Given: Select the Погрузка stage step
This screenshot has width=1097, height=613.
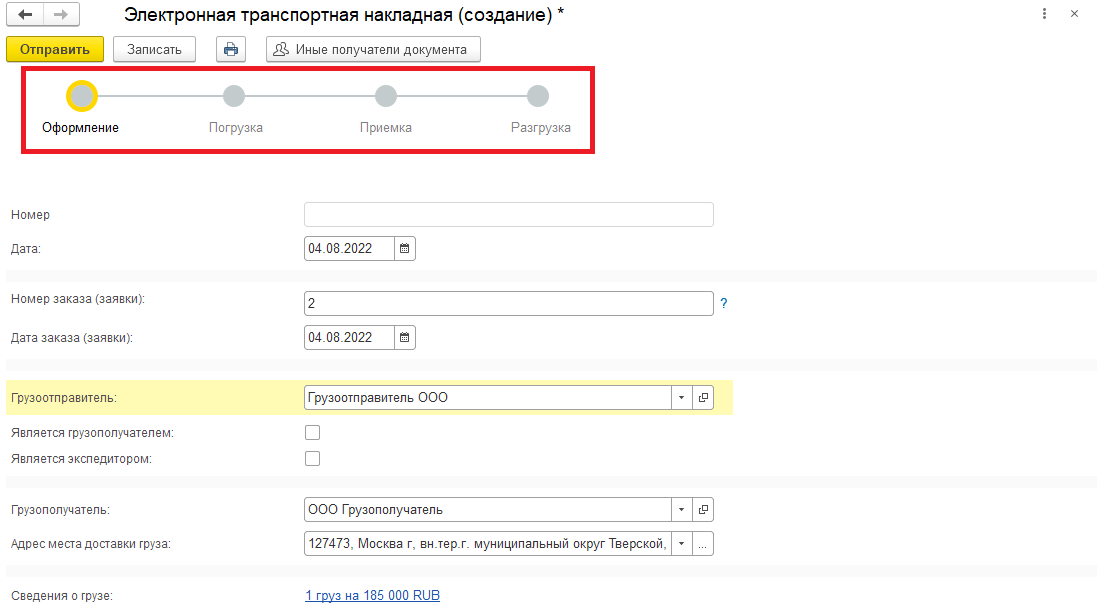Looking at the screenshot, I should tap(234, 96).
